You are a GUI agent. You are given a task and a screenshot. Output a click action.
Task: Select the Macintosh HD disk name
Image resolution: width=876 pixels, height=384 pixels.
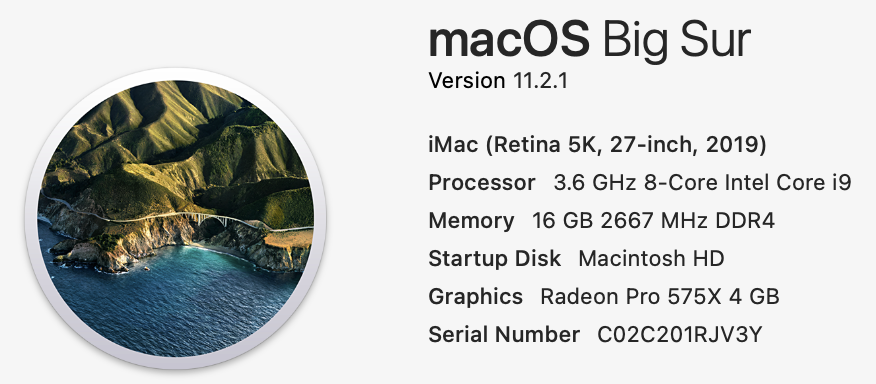point(651,259)
